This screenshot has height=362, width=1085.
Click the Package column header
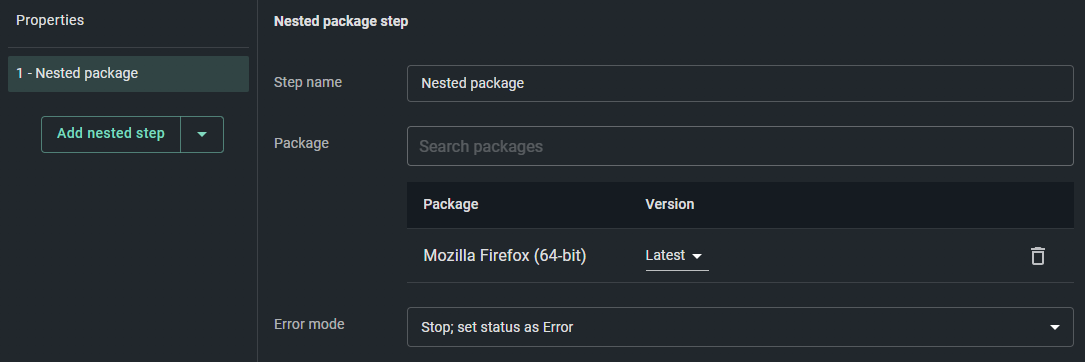tap(450, 204)
